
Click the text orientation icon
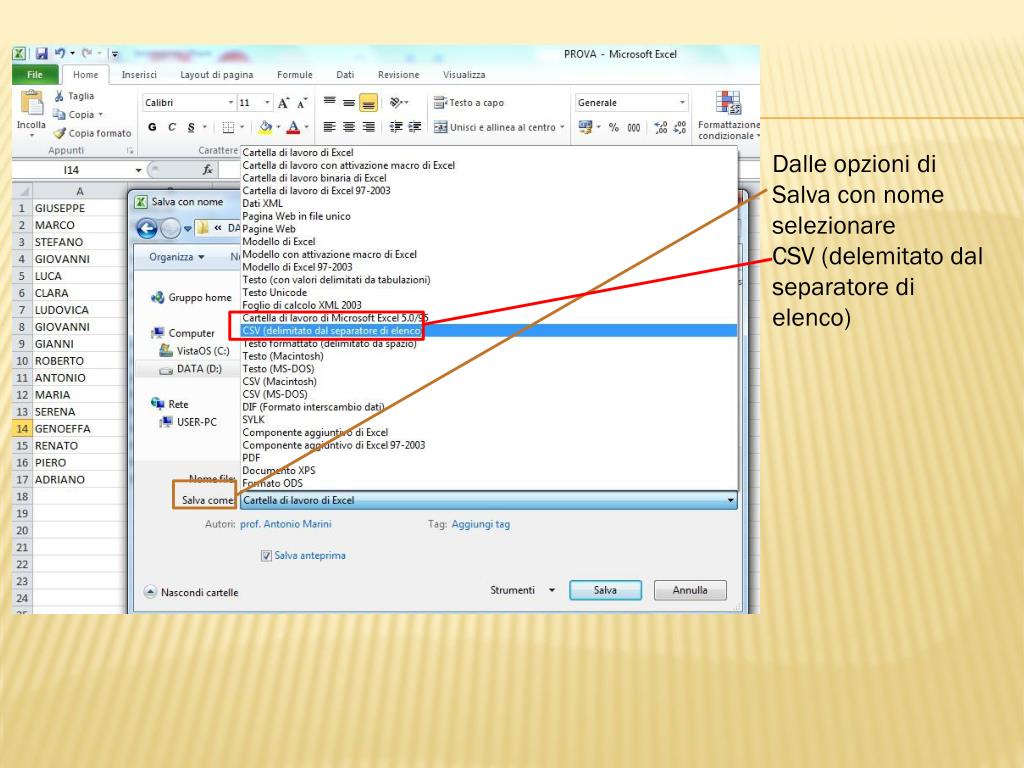click(397, 103)
